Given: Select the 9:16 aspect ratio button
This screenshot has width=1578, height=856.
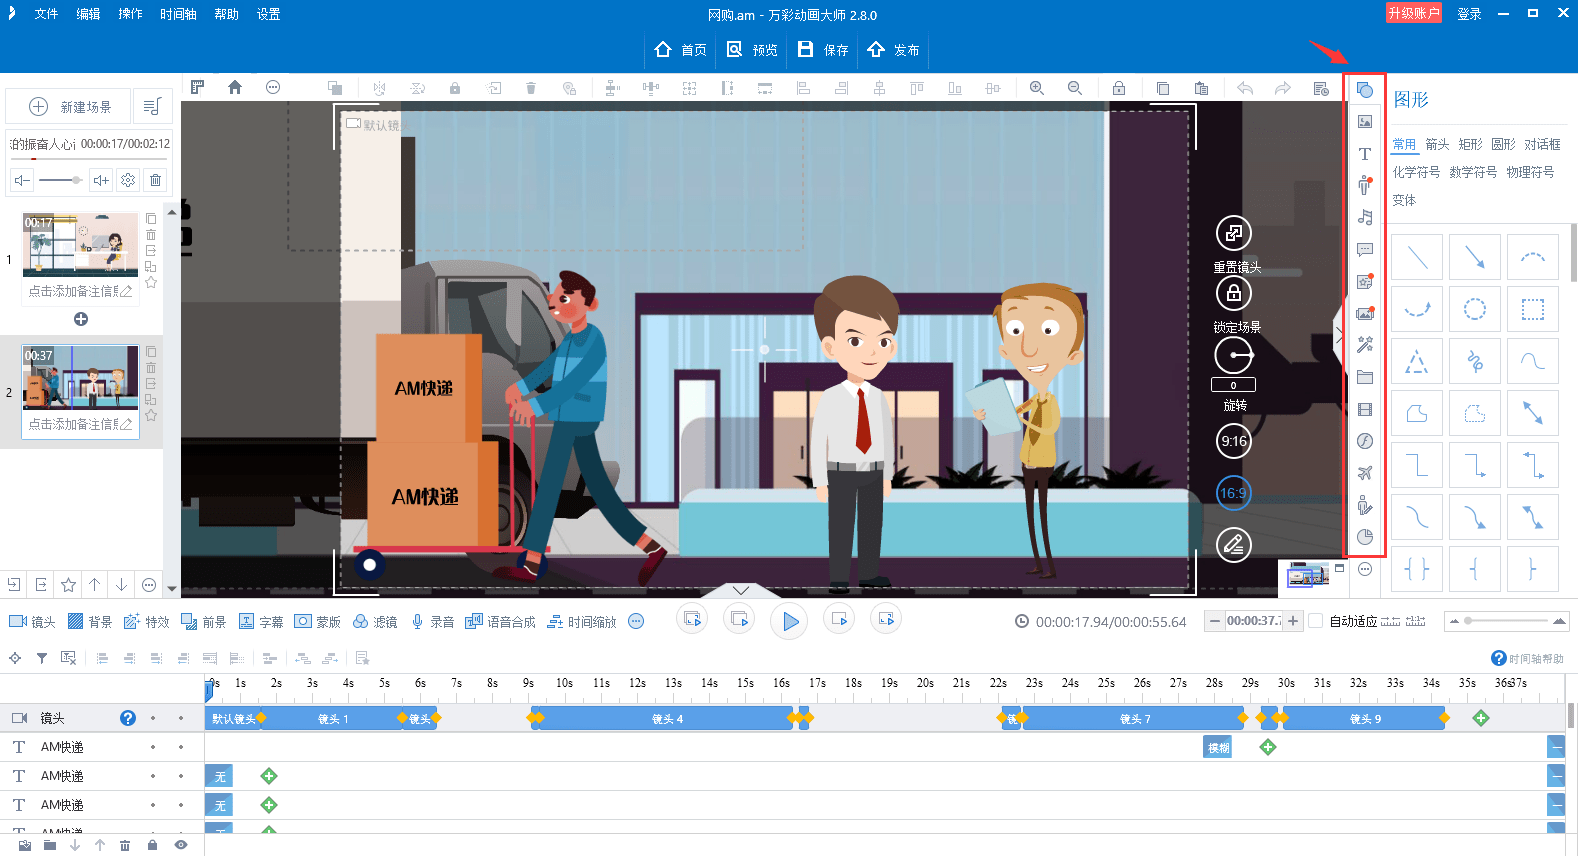Looking at the screenshot, I should pos(1233,441).
